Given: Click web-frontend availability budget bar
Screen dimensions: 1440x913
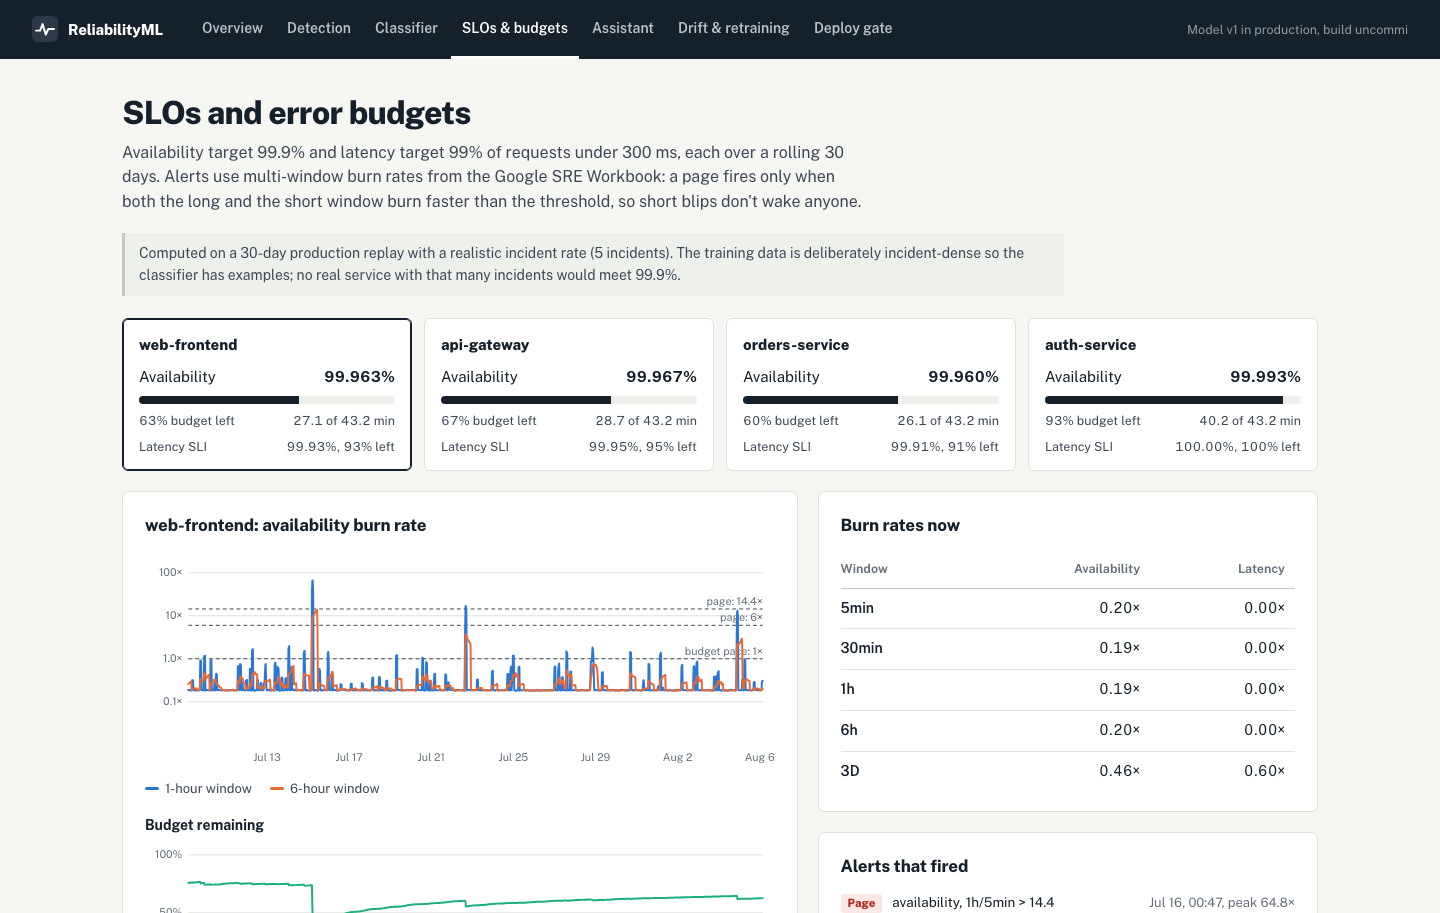Looking at the screenshot, I should tap(267, 400).
